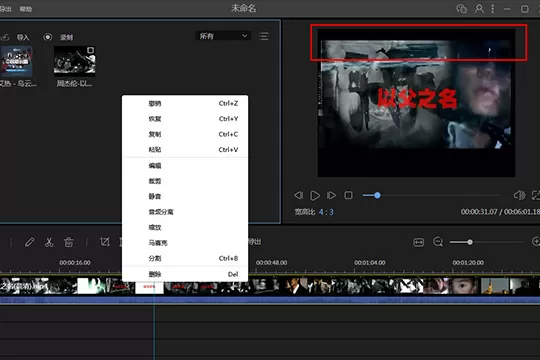This screenshot has height=360, width=540.
Task: Click the 00:01:20.00 timeline ruler mark
Action: (x=468, y=263)
